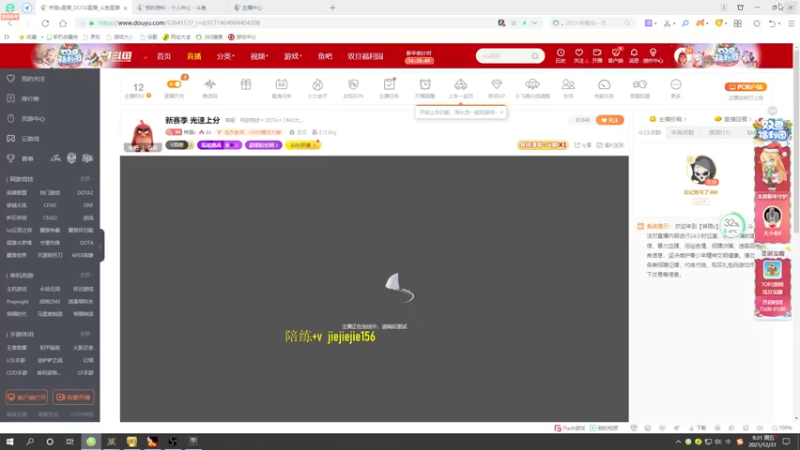Expand the 单机热游 section "全部" link
The height and width of the screenshot is (450, 800).
tap(86, 276)
